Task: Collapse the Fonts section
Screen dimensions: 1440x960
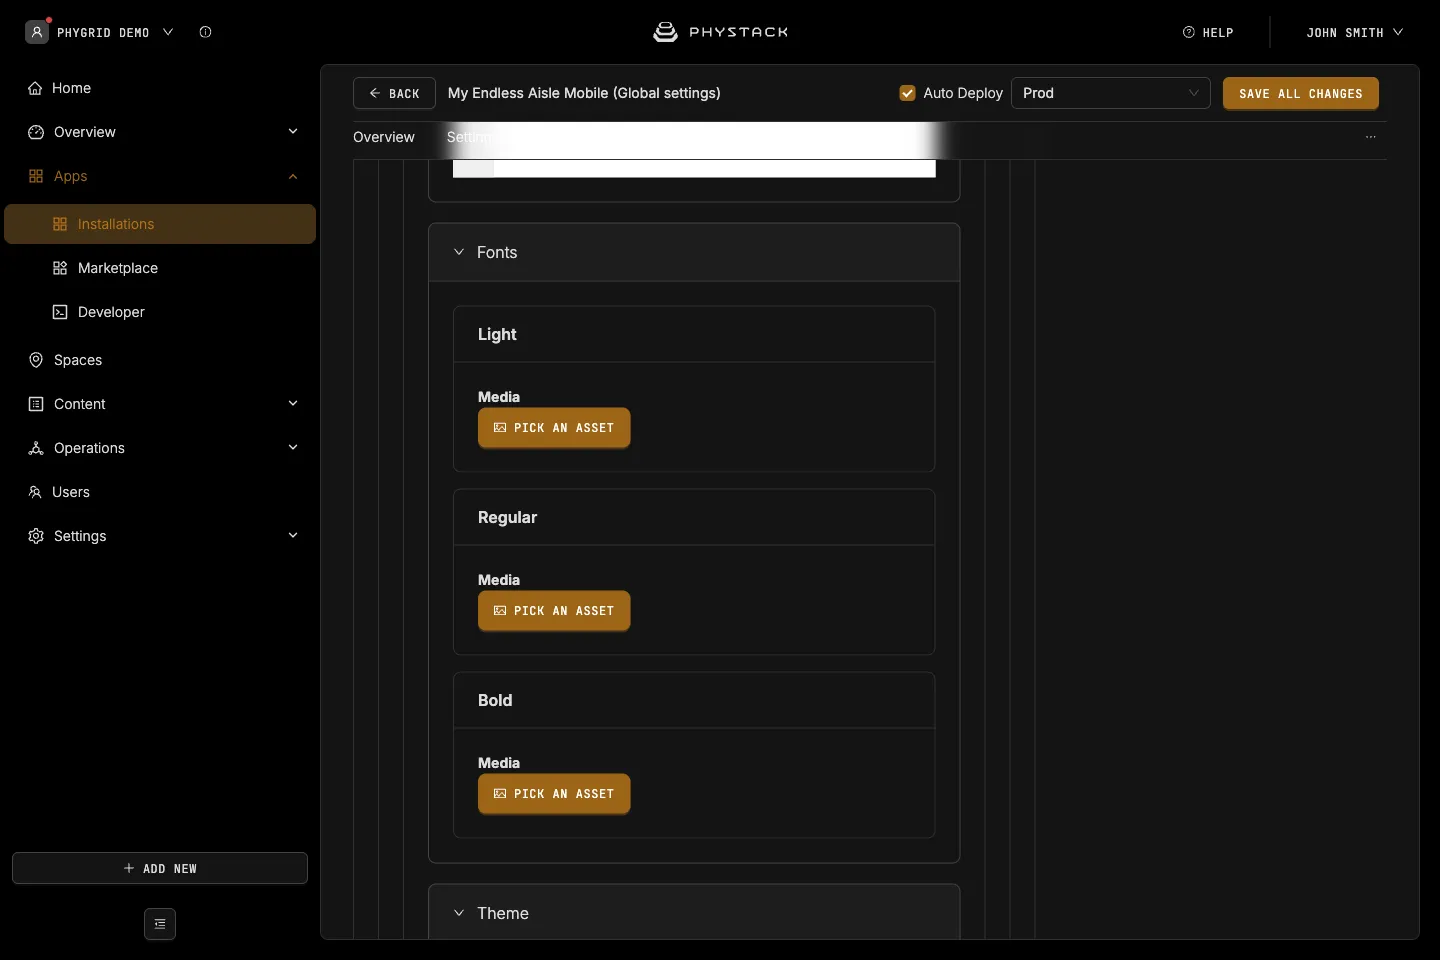Action: coord(459,252)
